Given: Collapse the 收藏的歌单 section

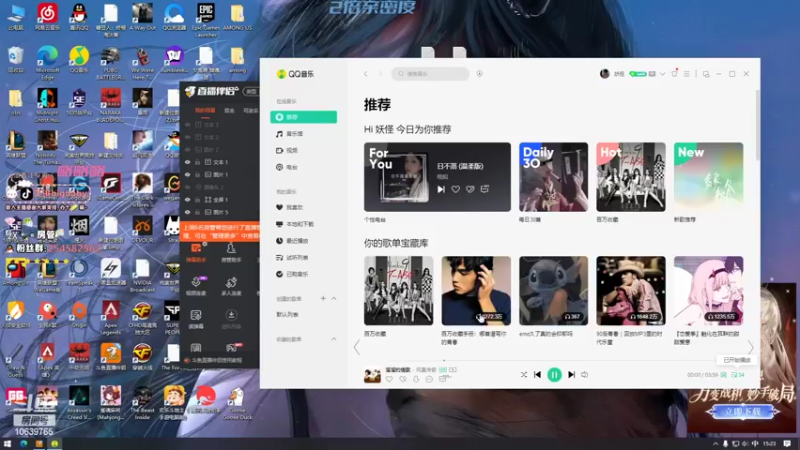Looking at the screenshot, I should 334,339.
